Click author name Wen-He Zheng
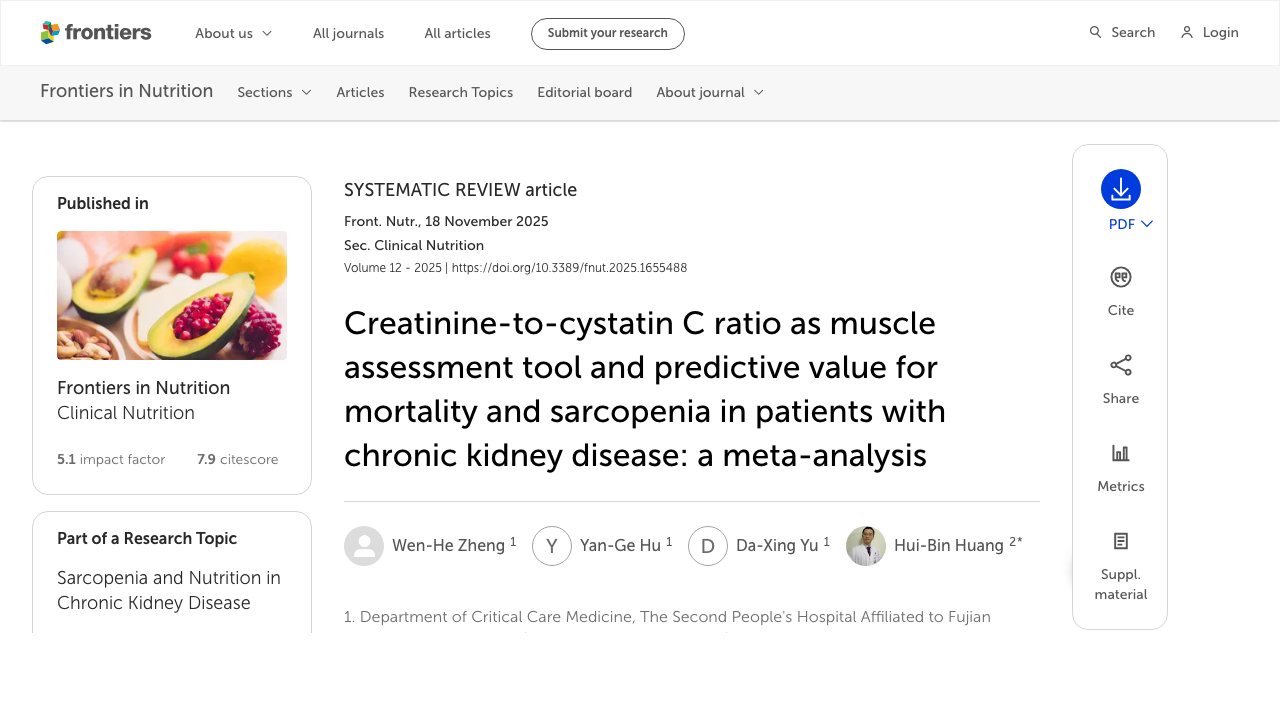Viewport: 1280px width, 720px height. pos(449,545)
